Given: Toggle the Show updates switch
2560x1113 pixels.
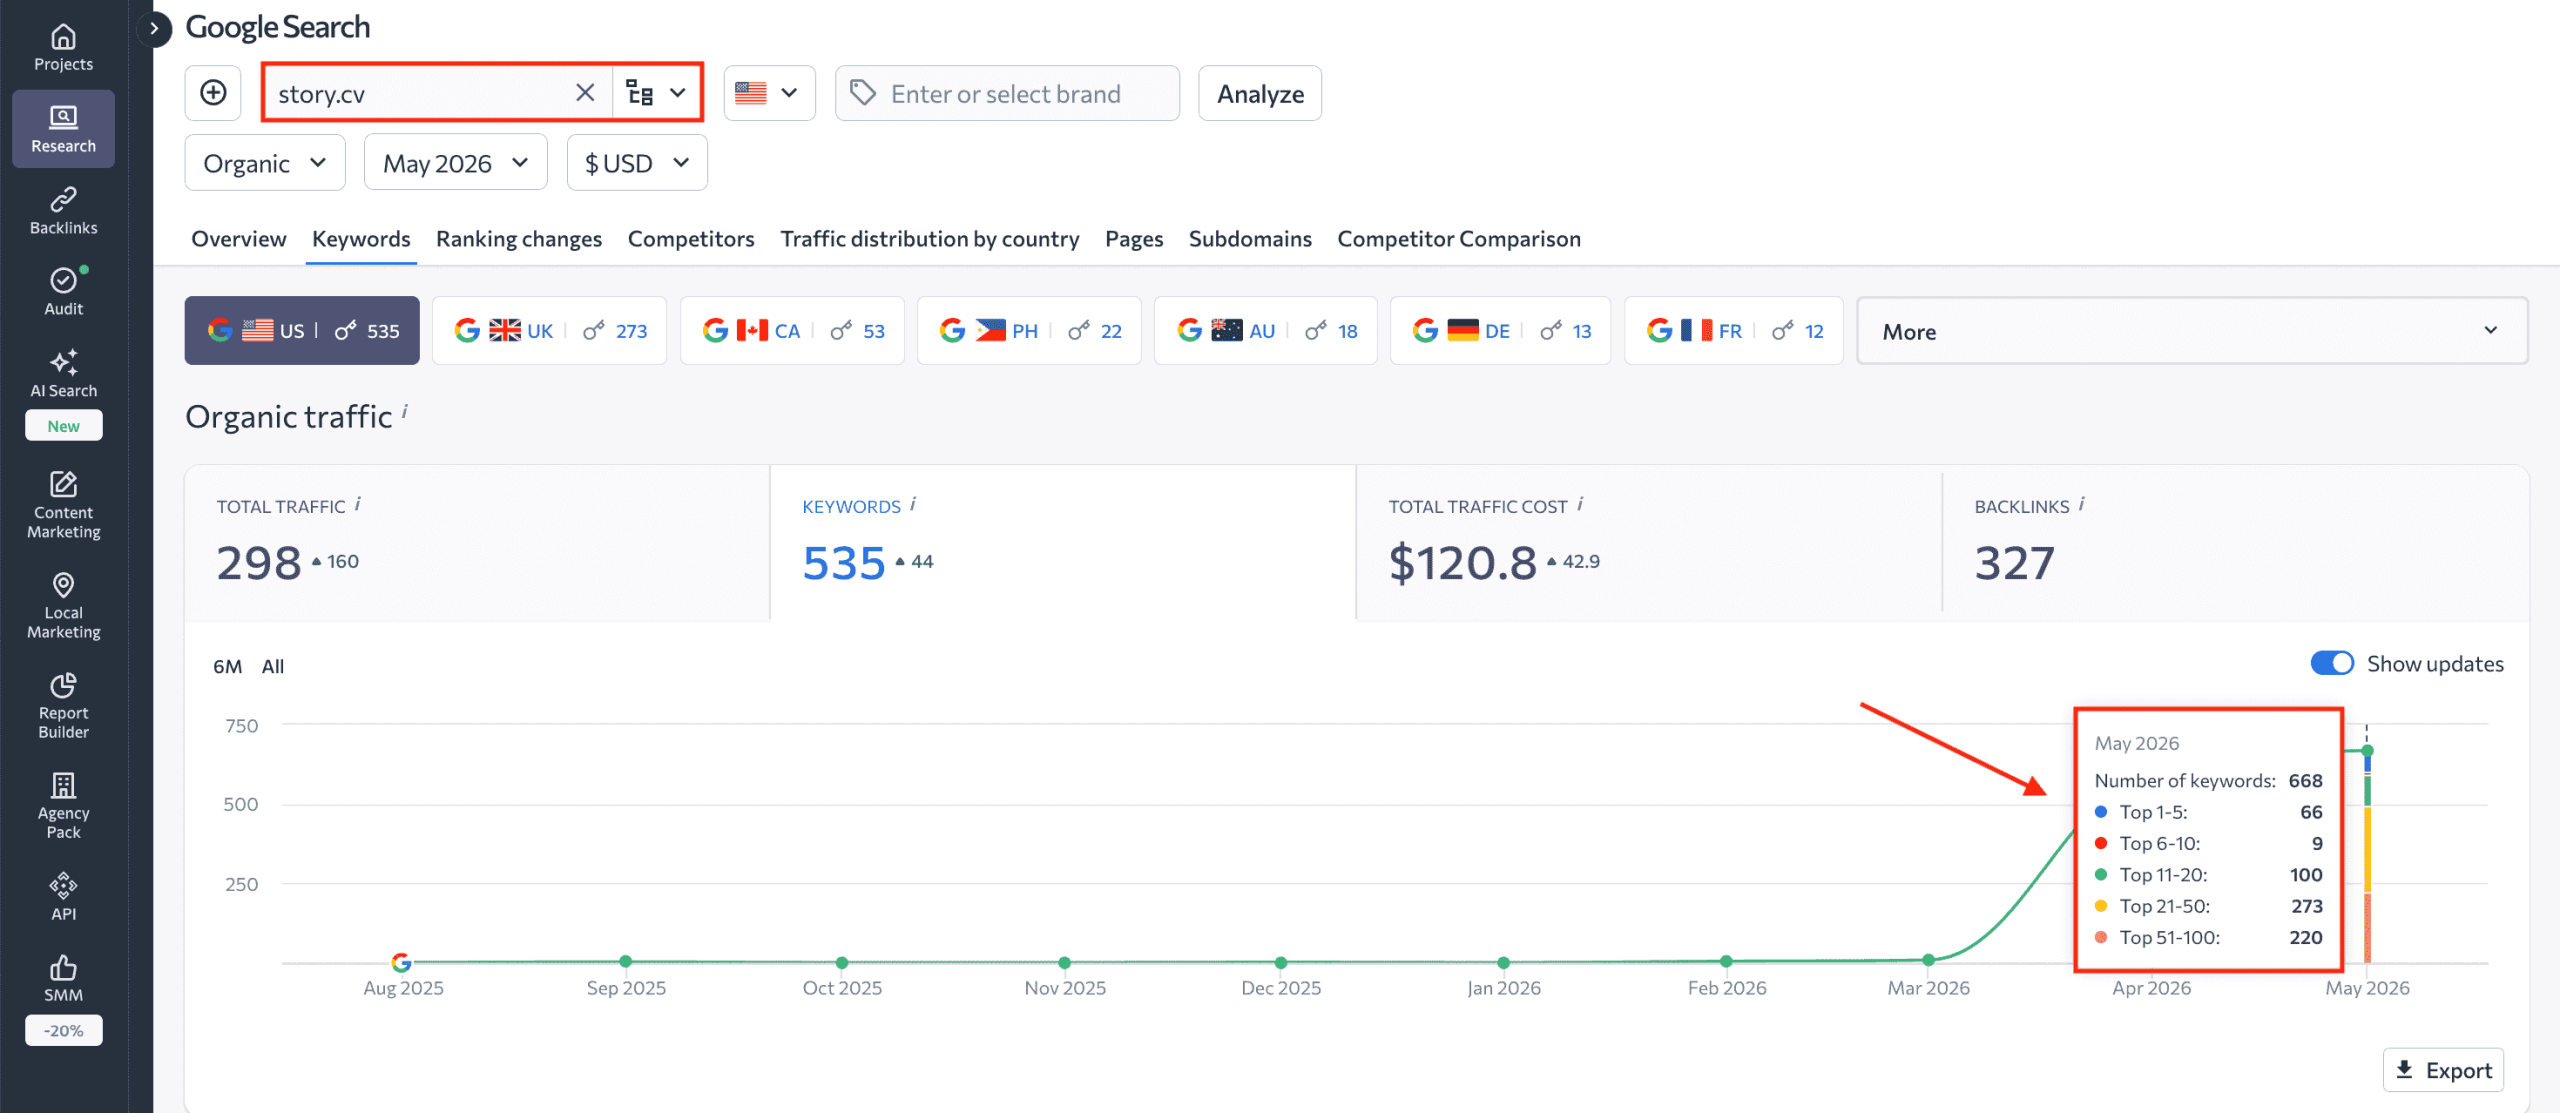Looking at the screenshot, I should tap(2332, 663).
